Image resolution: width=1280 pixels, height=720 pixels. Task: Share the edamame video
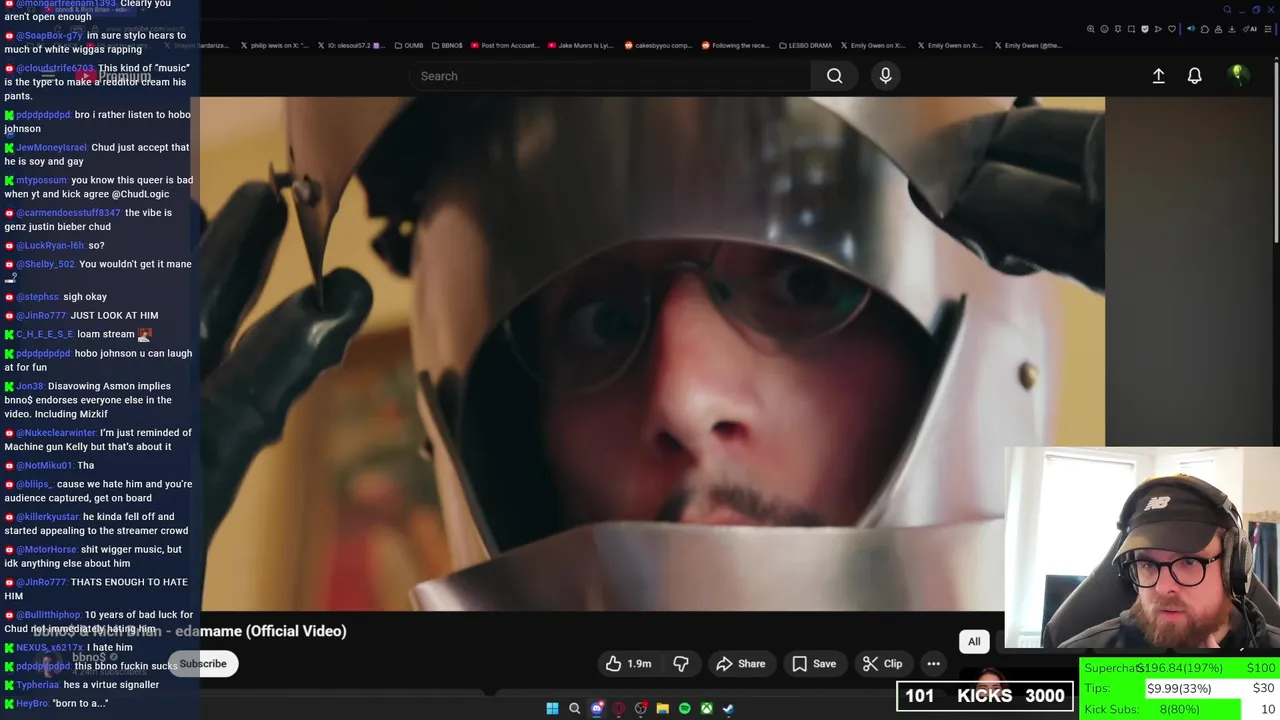[x=741, y=664]
